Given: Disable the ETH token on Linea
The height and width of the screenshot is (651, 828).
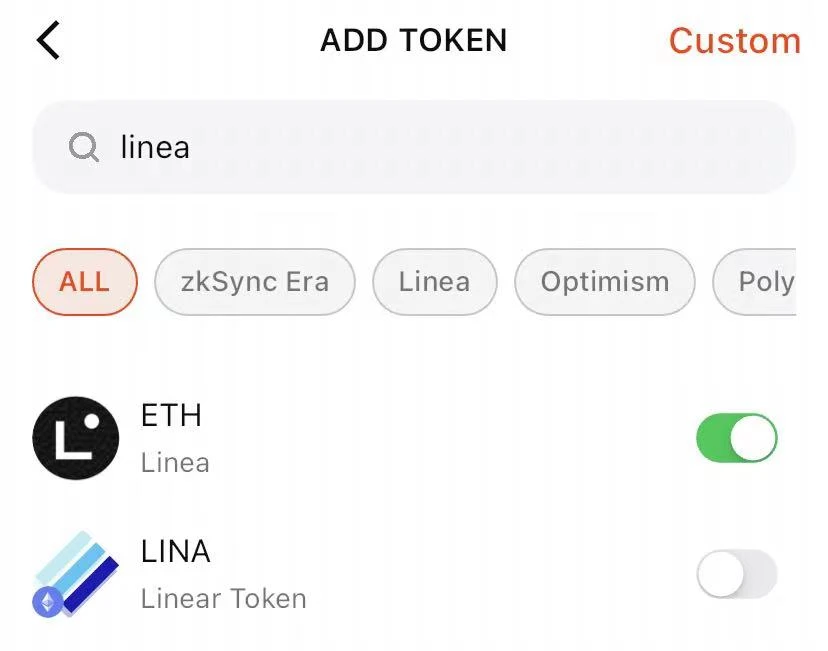Looking at the screenshot, I should [x=737, y=437].
